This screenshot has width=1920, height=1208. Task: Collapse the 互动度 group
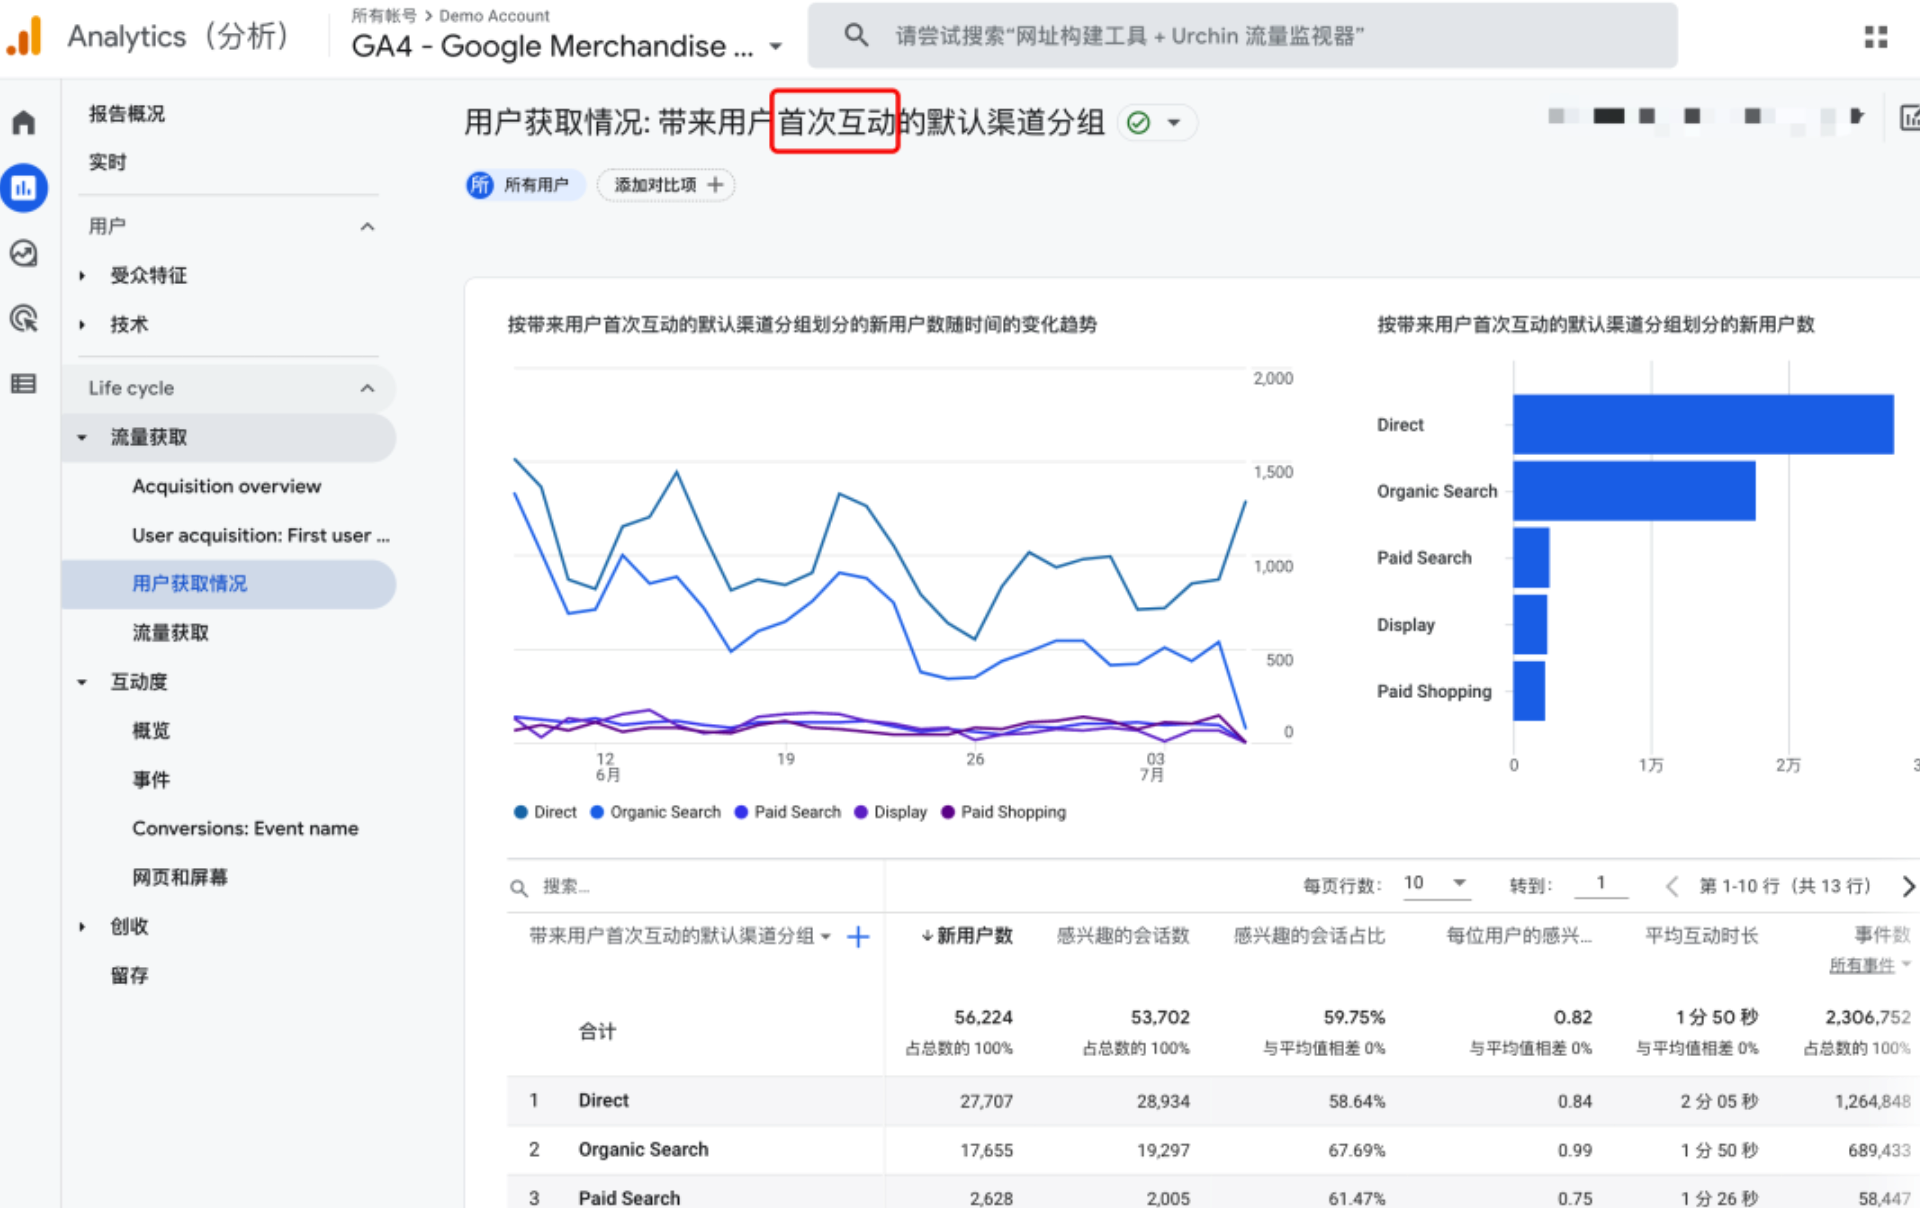[x=82, y=683]
